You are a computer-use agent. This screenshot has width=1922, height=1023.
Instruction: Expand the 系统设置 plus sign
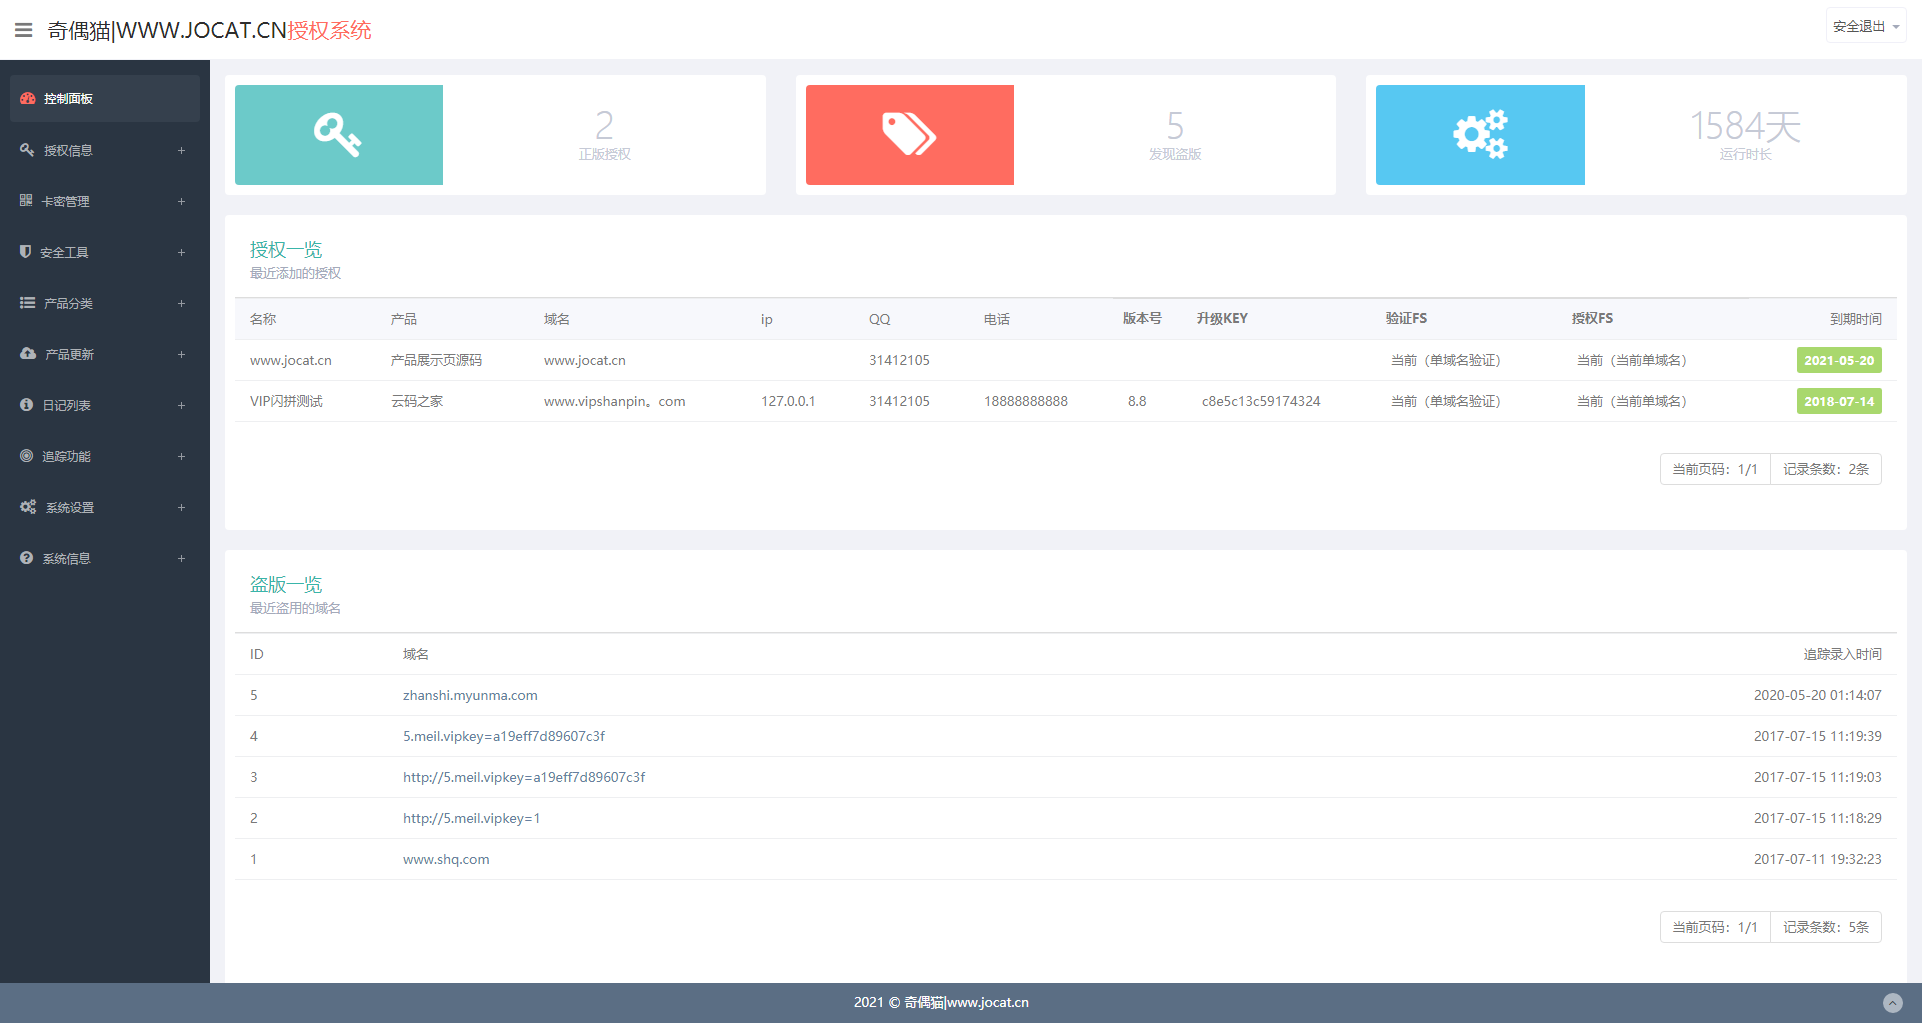[x=181, y=507]
